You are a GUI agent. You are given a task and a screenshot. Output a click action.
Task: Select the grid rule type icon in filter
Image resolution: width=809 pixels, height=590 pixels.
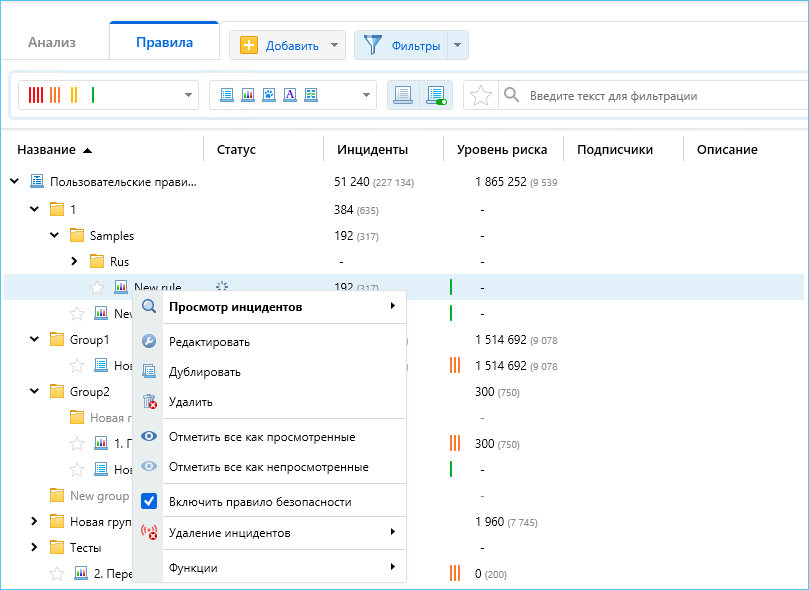click(311, 95)
